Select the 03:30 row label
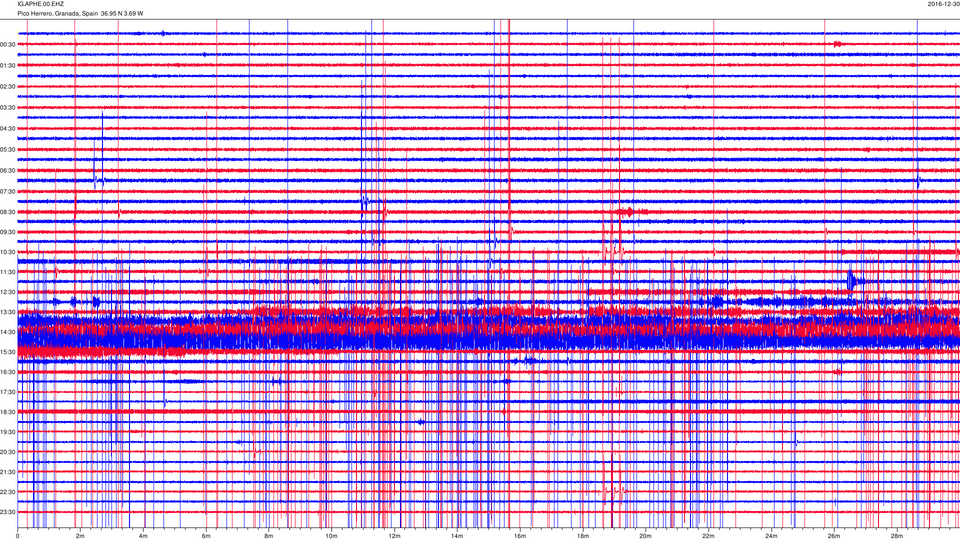The width and height of the screenshot is (960, 540). coord(8,108)
